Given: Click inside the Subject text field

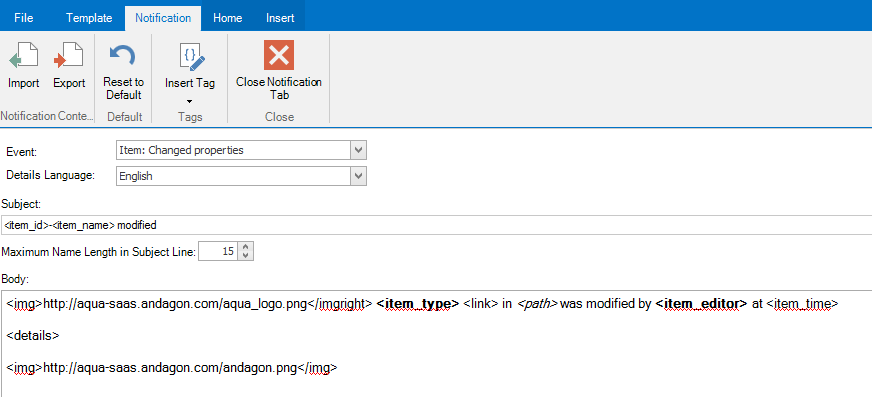Looking at the screenshot, I should pos(436,225).
